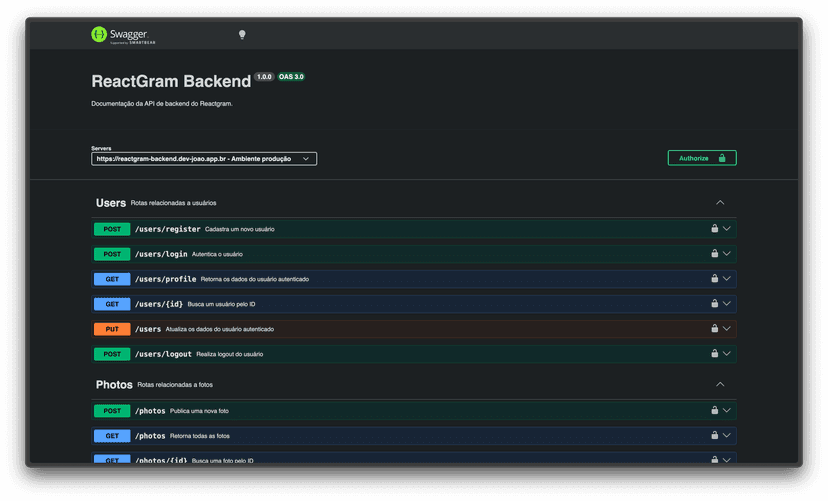Collapse the Users section

[720, 203]
